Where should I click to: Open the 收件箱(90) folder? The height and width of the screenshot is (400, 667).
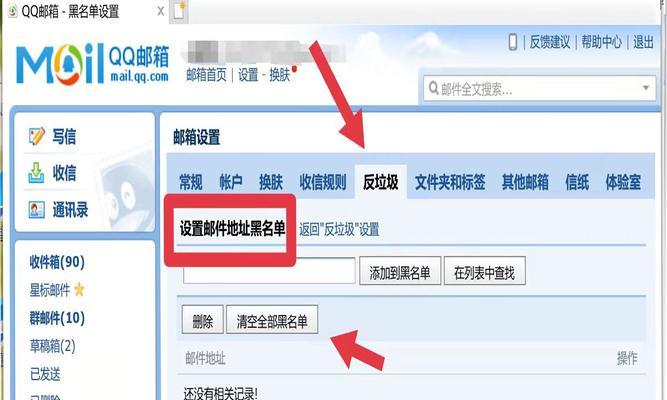coord(57,262)
